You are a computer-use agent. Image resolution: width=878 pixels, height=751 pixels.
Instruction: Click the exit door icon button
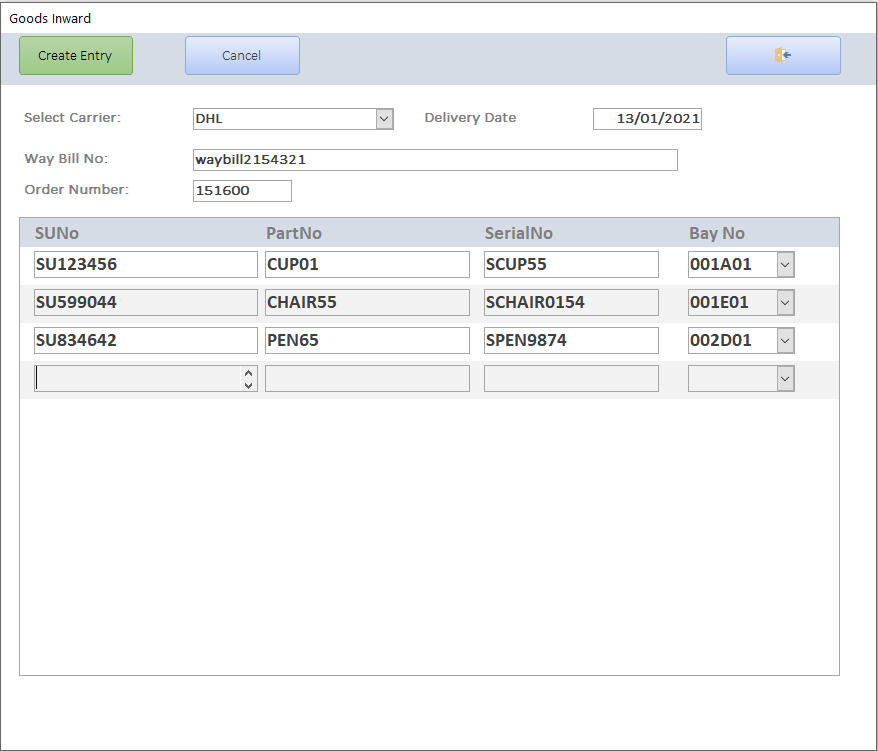pos(783,56)
